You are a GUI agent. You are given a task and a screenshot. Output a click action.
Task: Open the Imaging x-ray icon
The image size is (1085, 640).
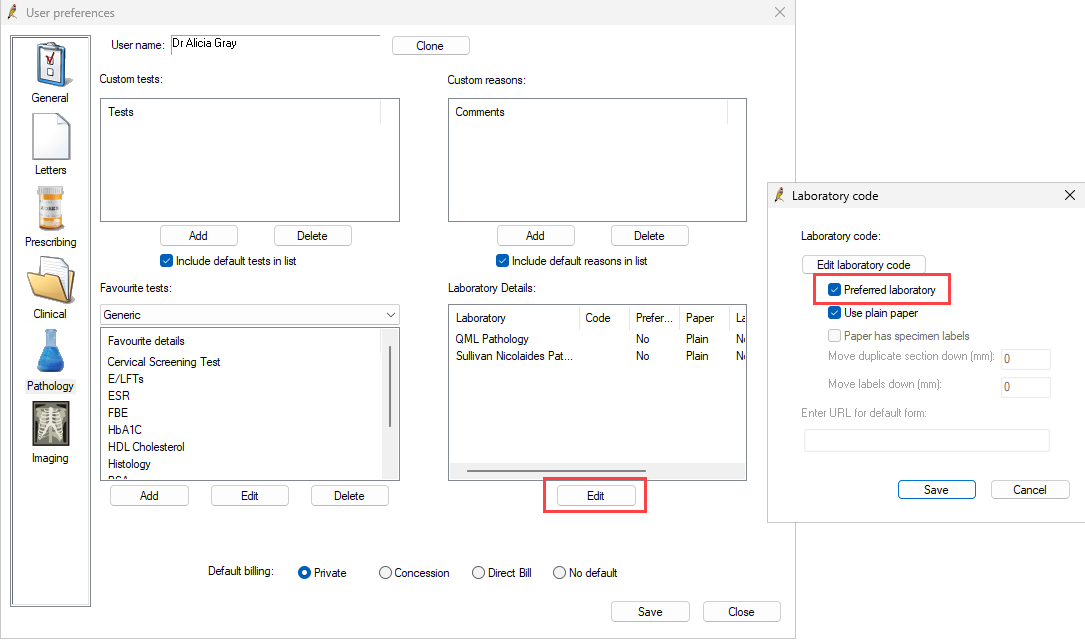[x=50, y=426]
